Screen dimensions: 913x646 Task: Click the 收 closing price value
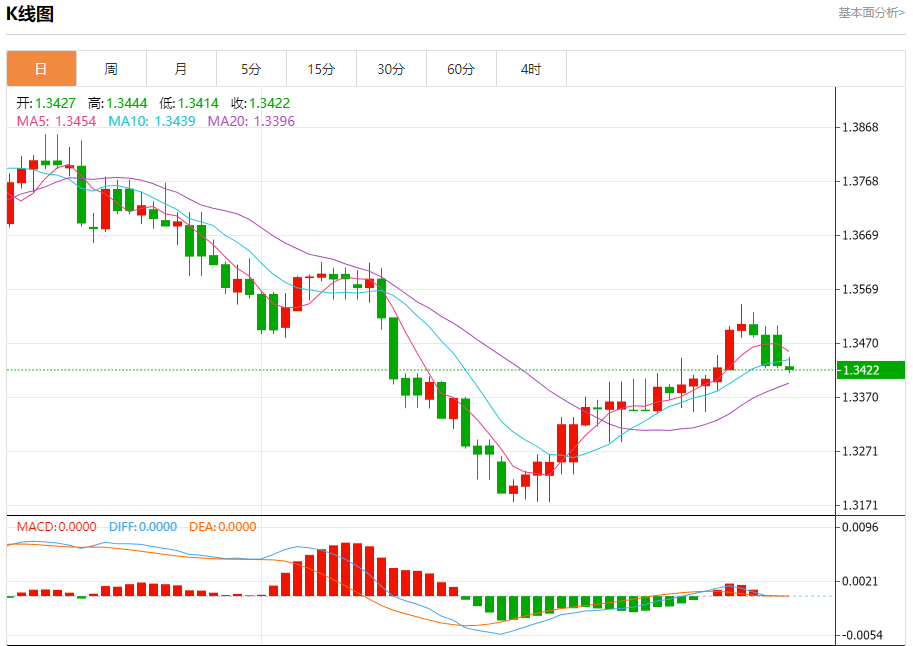point(260,103)
